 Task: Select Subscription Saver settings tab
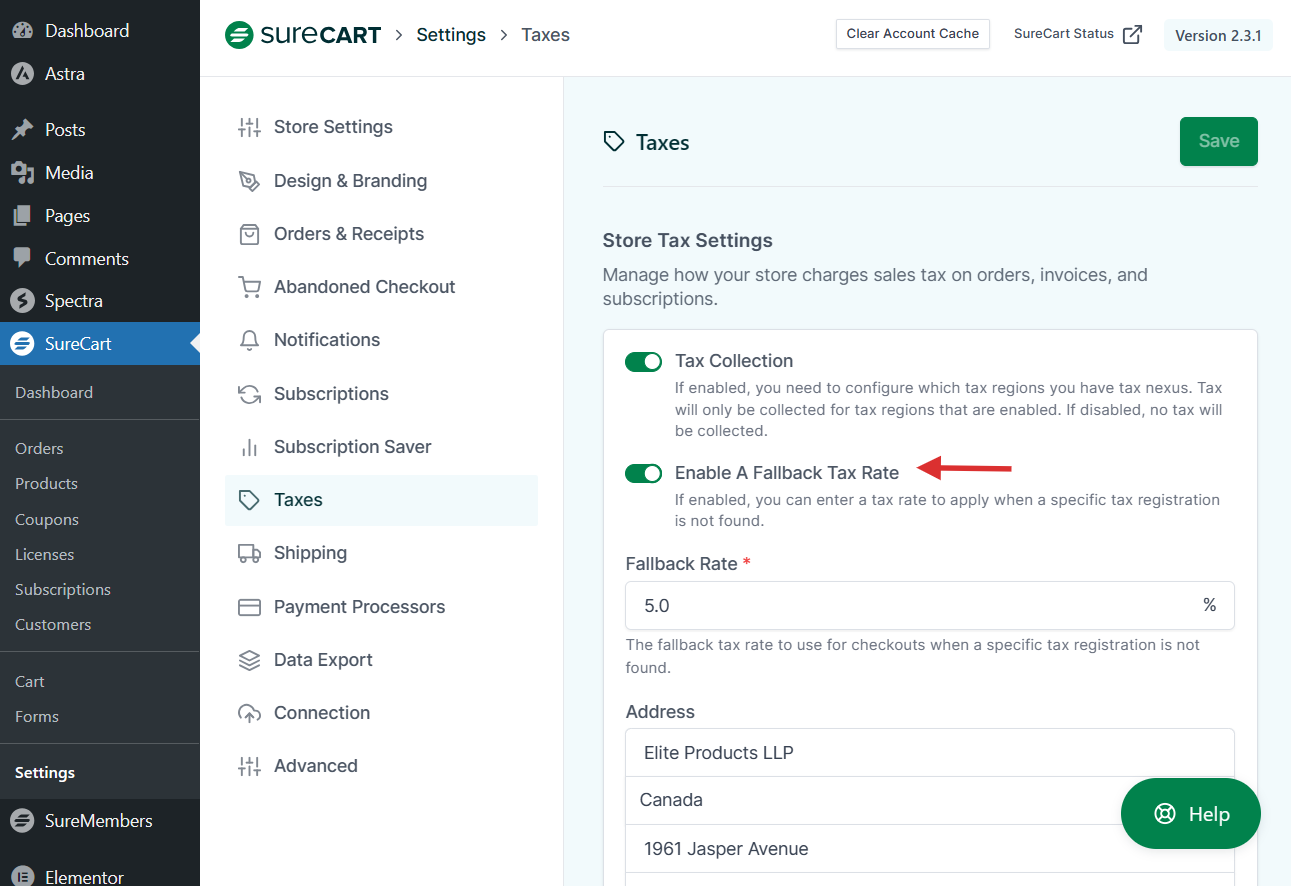click(x=352, y=447)
